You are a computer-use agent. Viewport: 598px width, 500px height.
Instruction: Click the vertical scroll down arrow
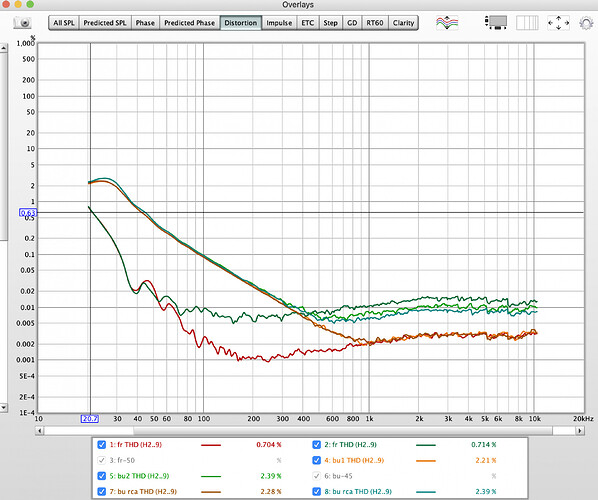3,408
